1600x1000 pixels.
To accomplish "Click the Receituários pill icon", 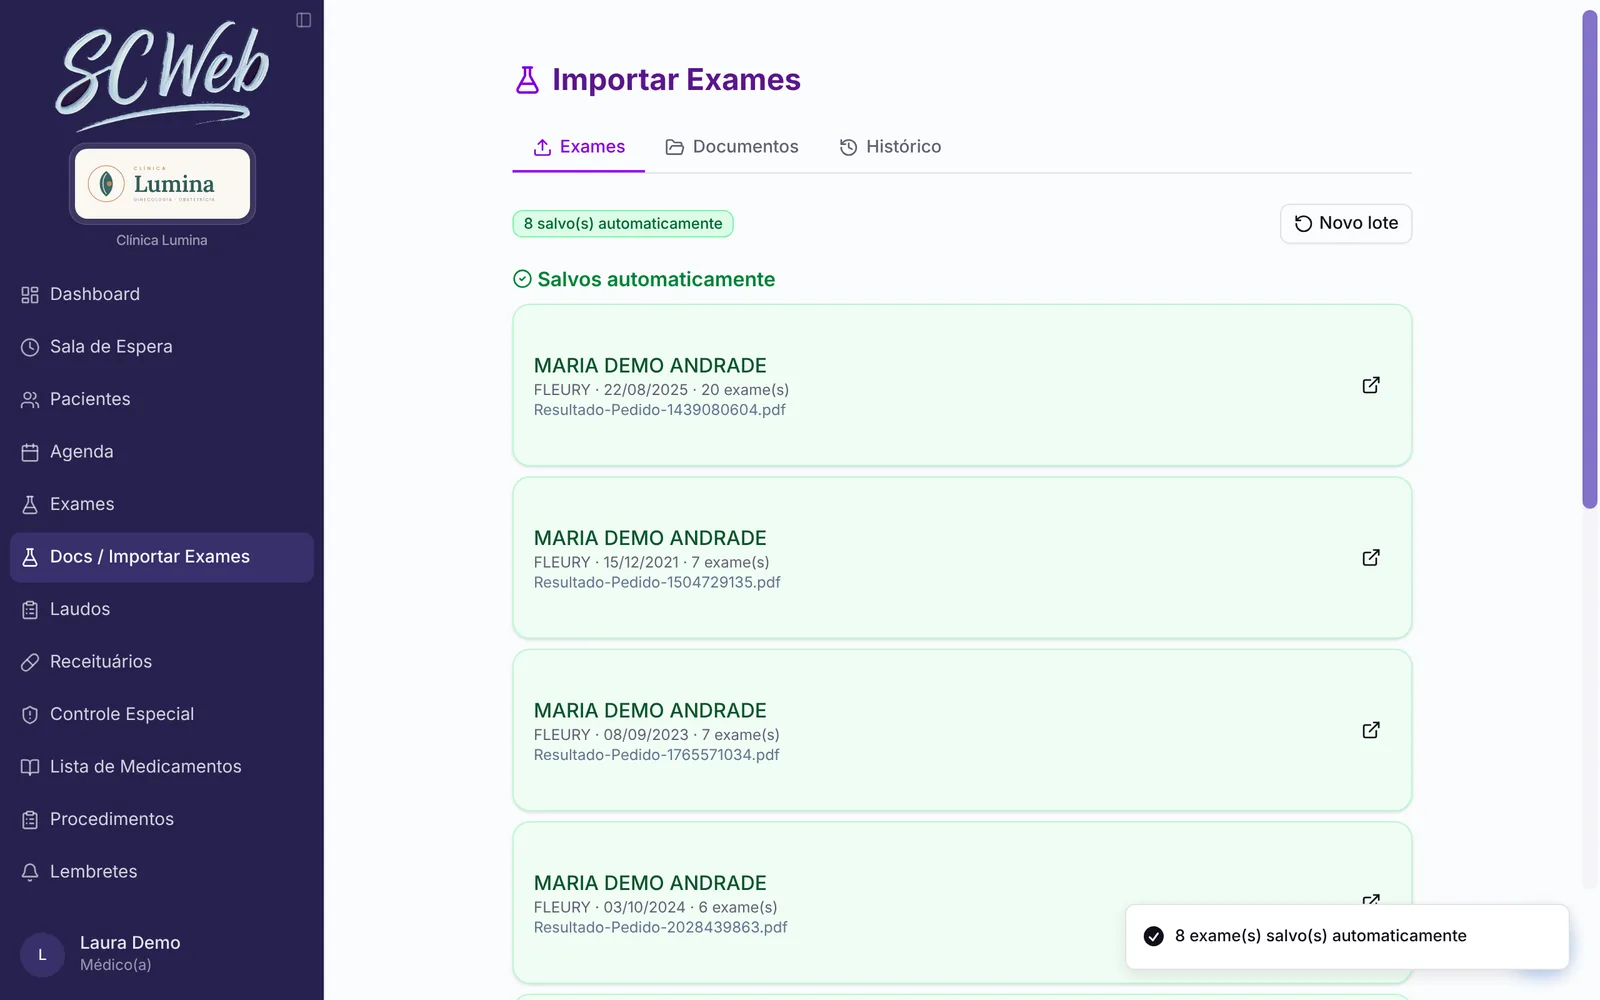I will 30,662.
